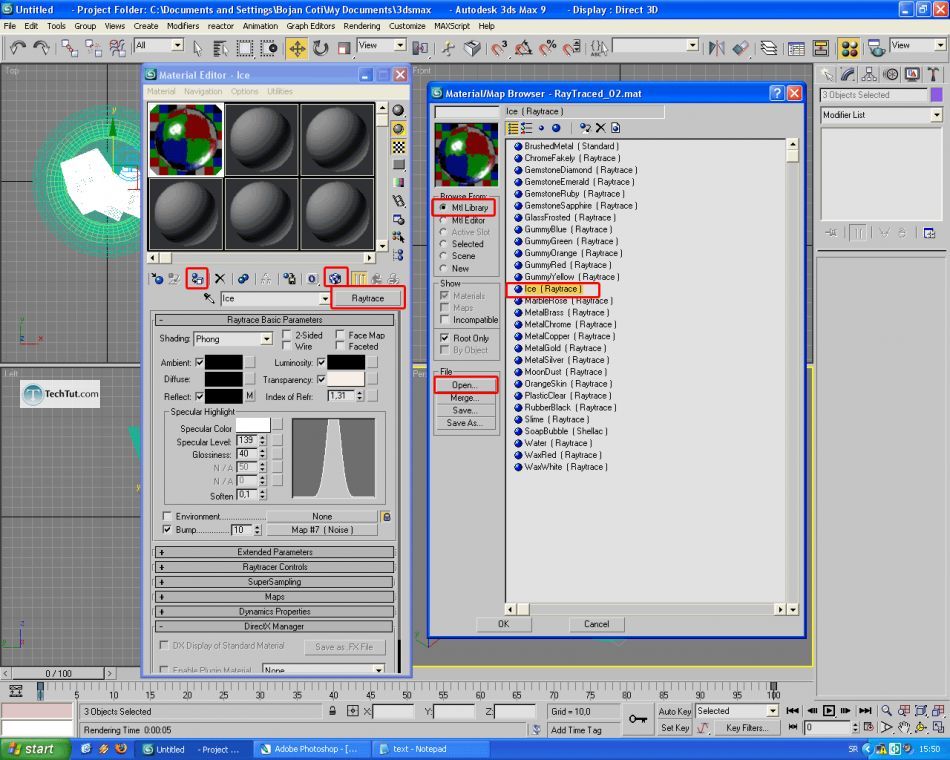This screenshot has height=760, width=950.
Task: Open the Rendering menu
Action: coord(362,26)
